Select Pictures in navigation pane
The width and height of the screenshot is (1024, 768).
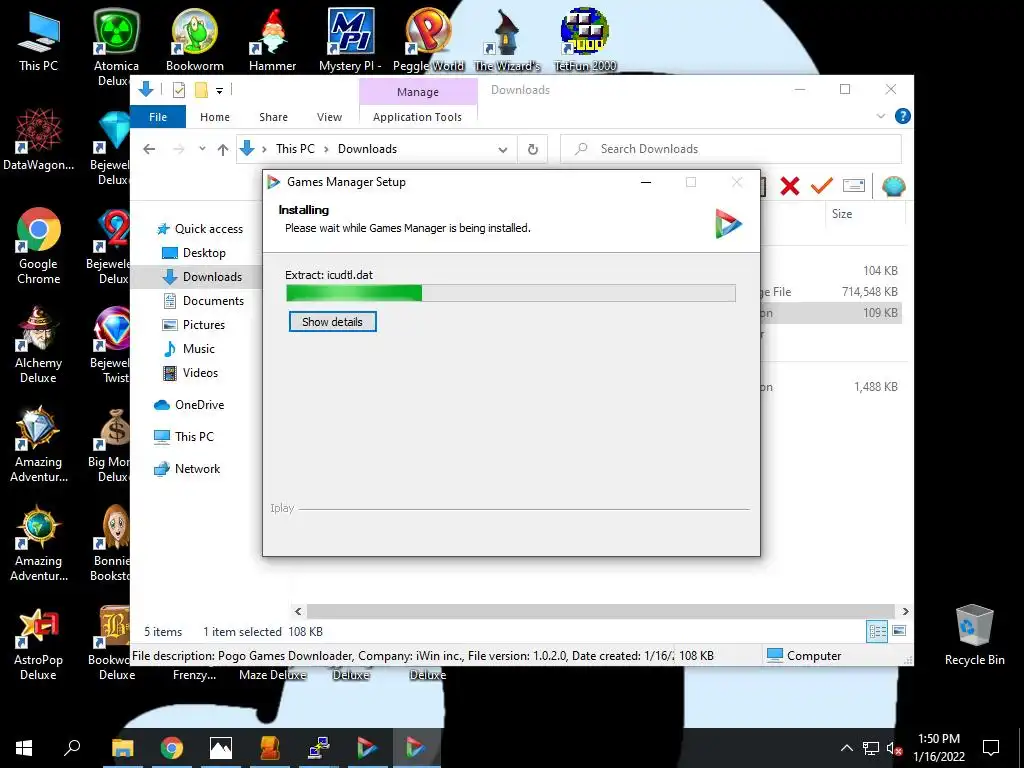click(x=193, y=325)
